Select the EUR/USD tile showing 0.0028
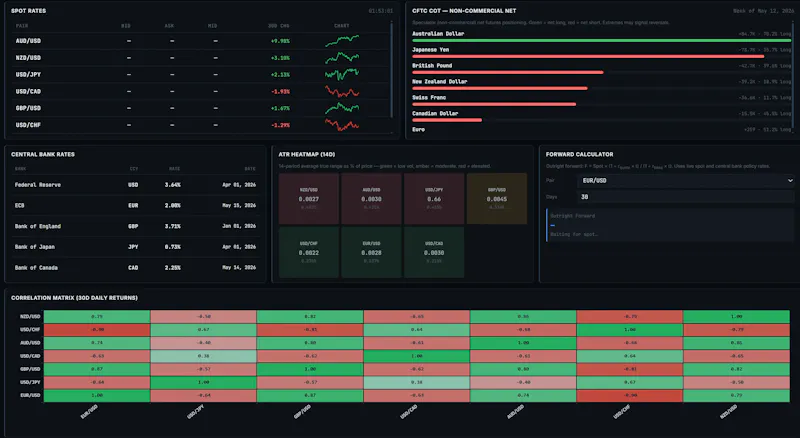The image size is (800, 438). point(371,252)
